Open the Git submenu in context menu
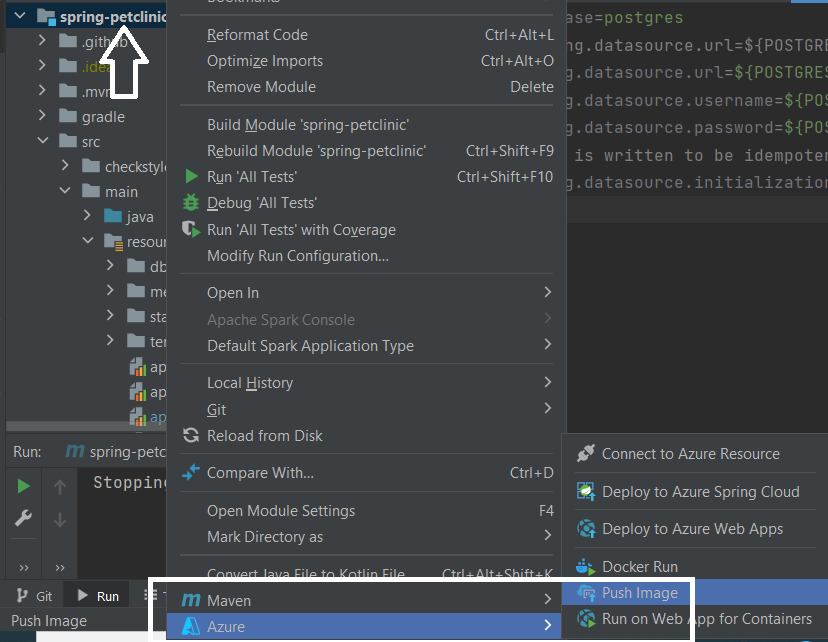 point(367,409)
